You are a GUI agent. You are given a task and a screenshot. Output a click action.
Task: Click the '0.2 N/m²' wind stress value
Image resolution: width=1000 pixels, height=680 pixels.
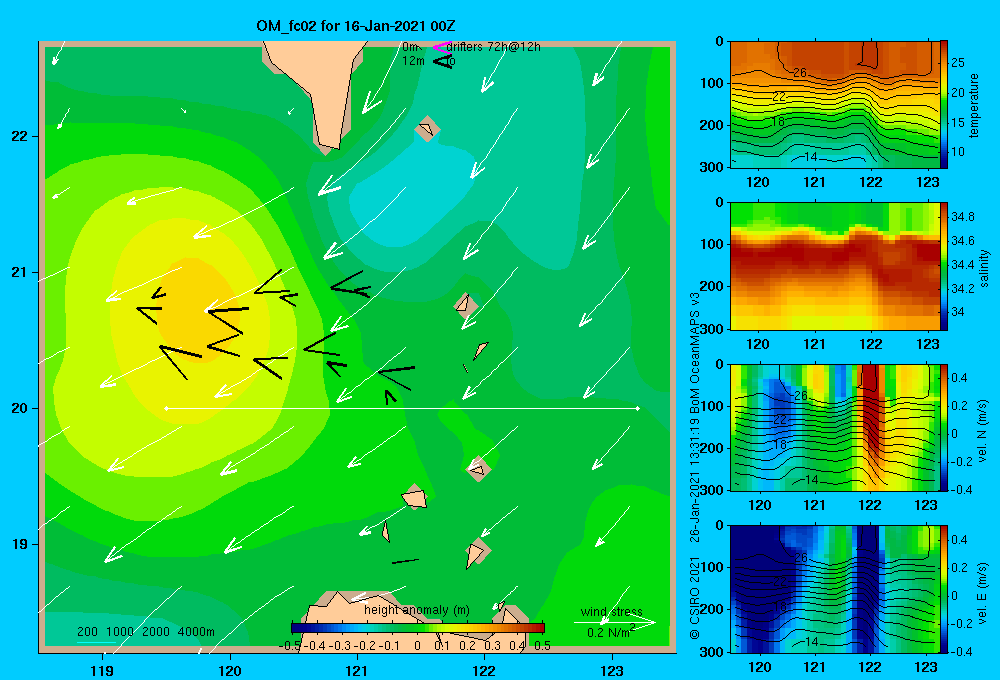pyautogui.click(x=611, y=632)
